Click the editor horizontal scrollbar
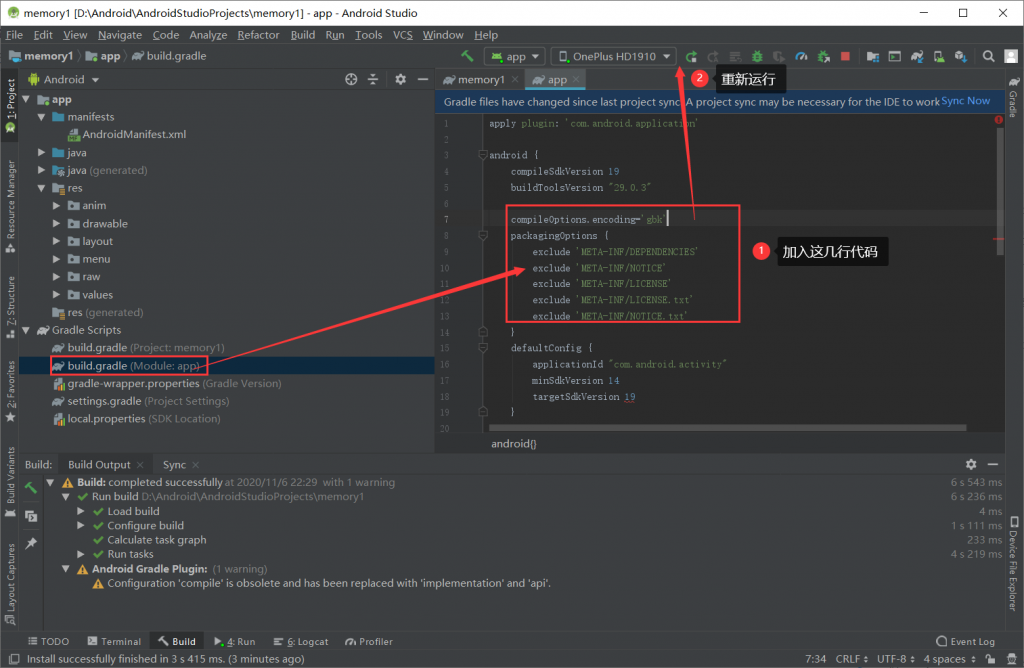 (x=728, y=428)
